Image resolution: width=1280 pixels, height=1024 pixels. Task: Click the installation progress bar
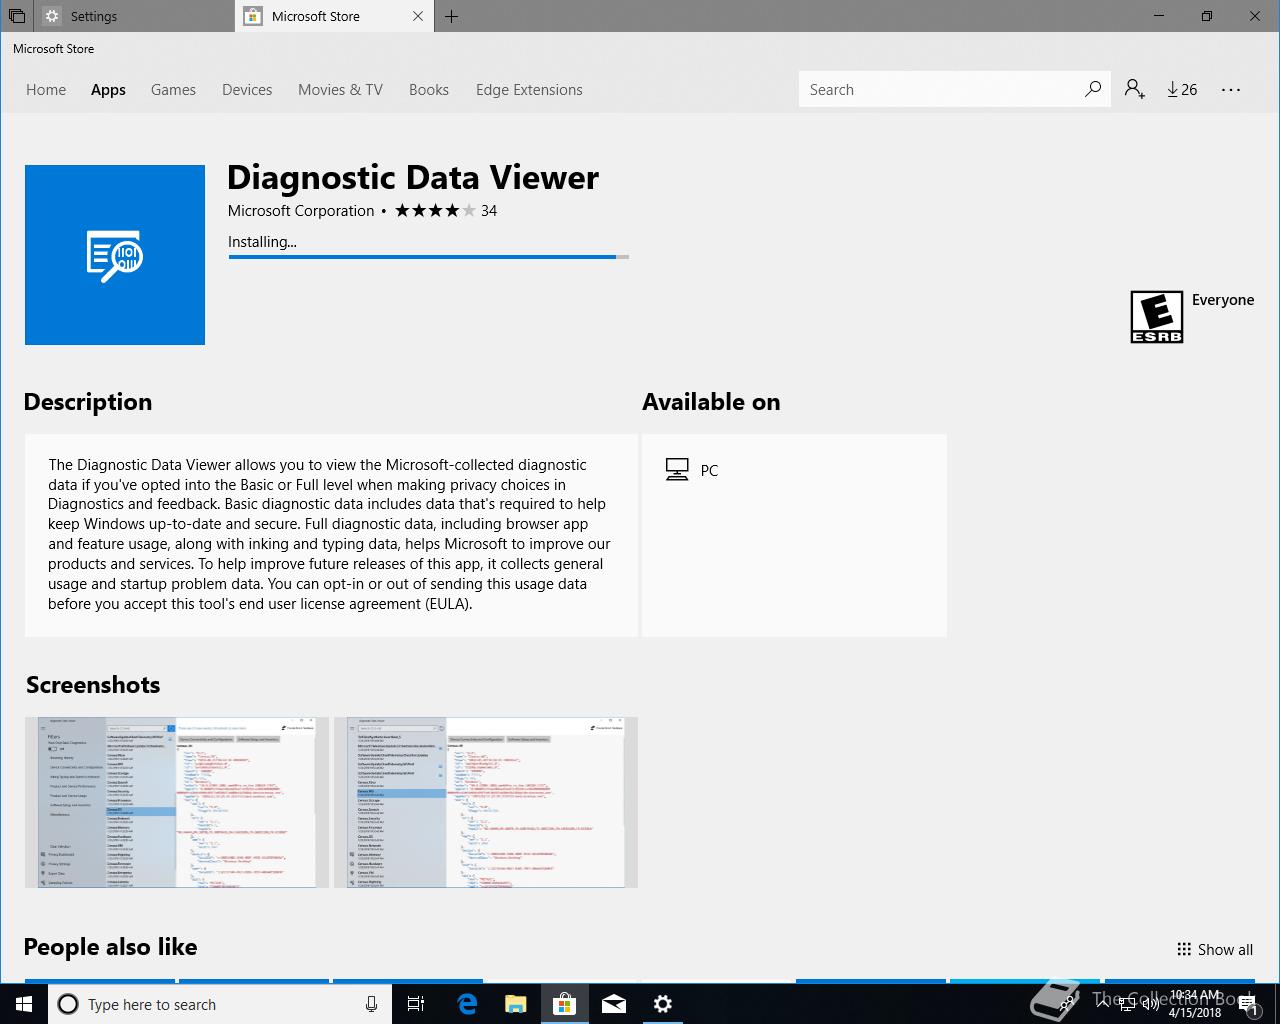(429, 257)
